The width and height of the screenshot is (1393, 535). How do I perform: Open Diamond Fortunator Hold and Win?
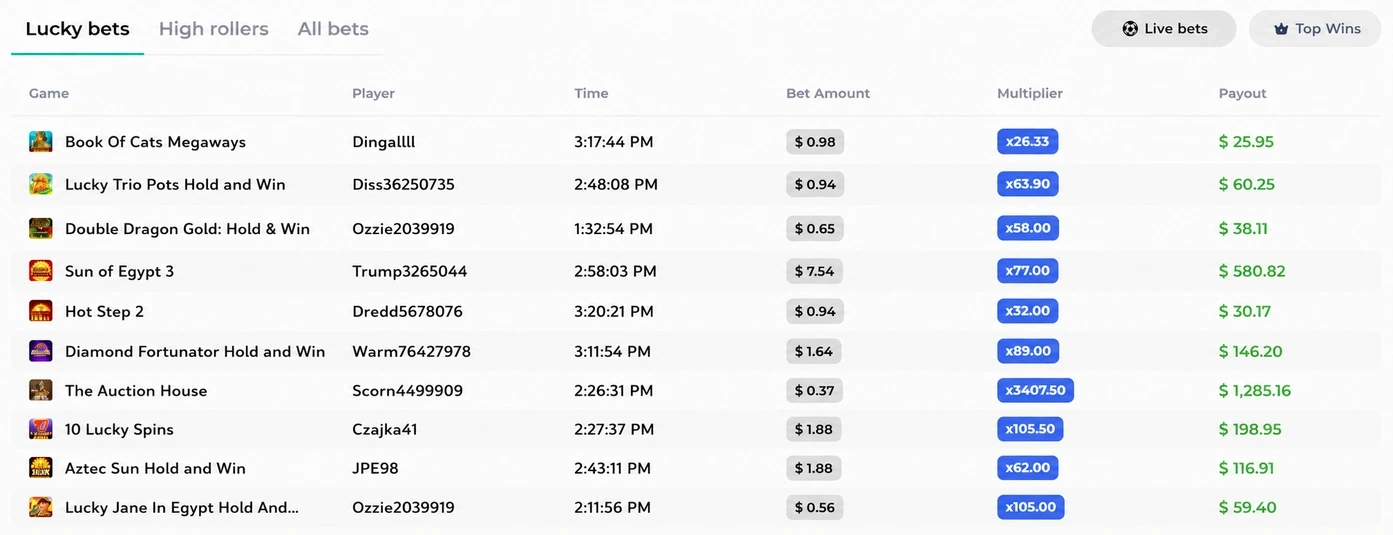[x=195, y=351]
